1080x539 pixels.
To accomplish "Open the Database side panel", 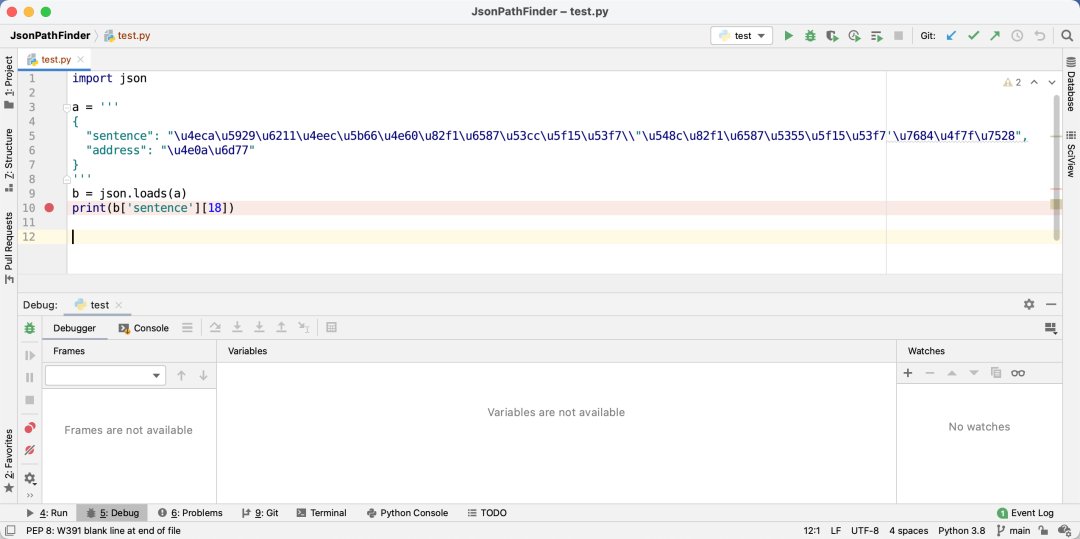I will (x=1071, y=84).
